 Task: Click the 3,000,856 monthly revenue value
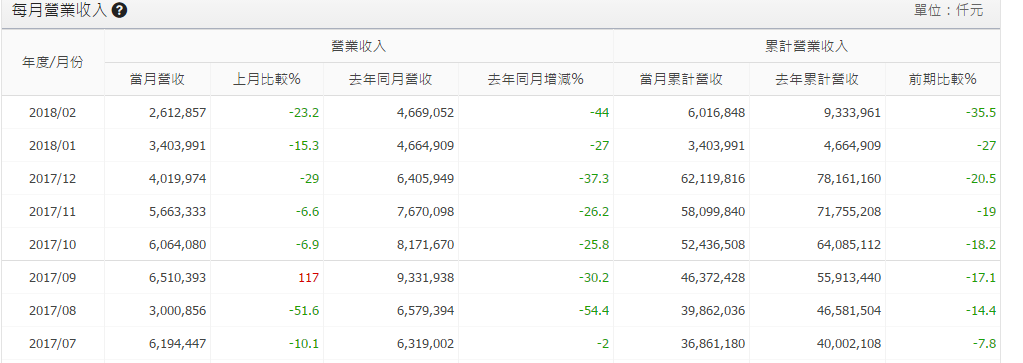click(177, 311)
